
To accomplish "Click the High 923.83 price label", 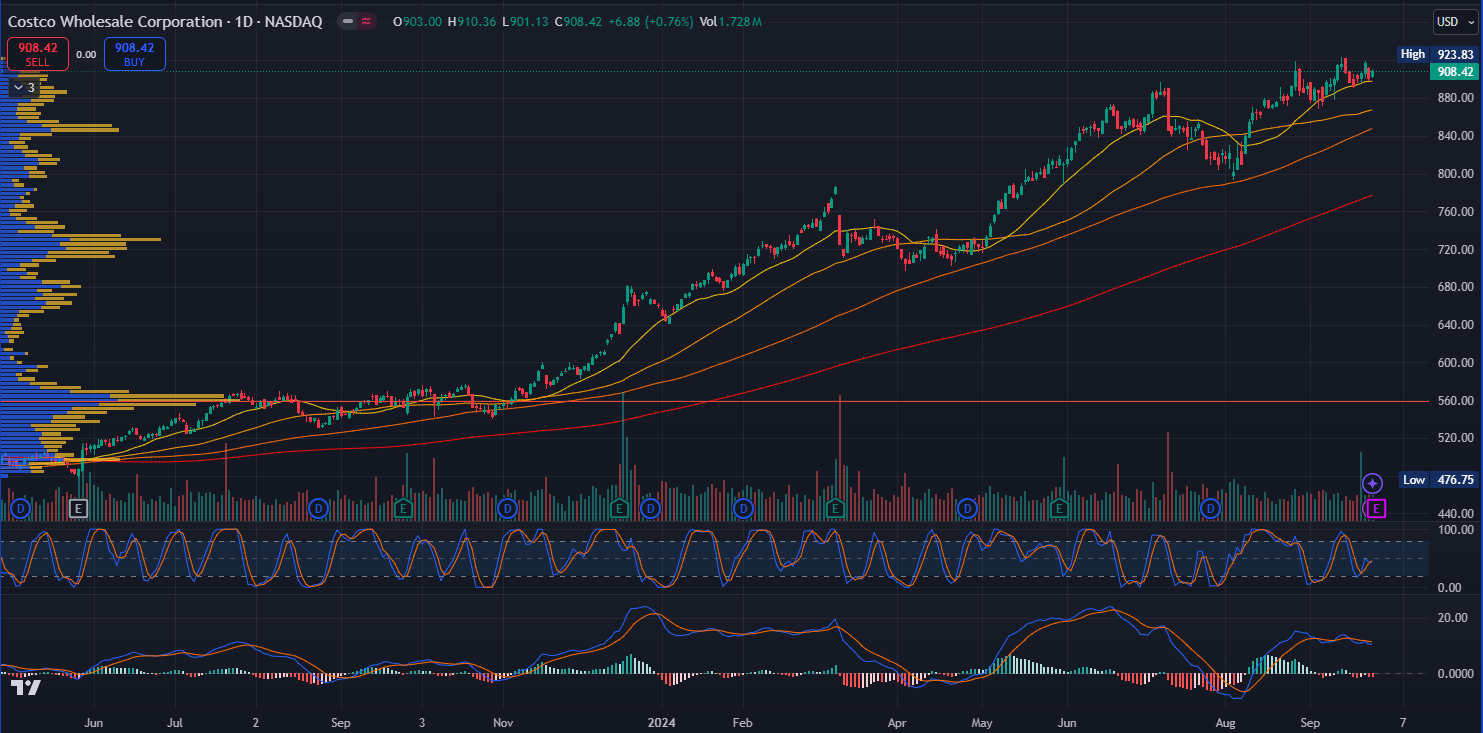I will (x=1438, y=54).
